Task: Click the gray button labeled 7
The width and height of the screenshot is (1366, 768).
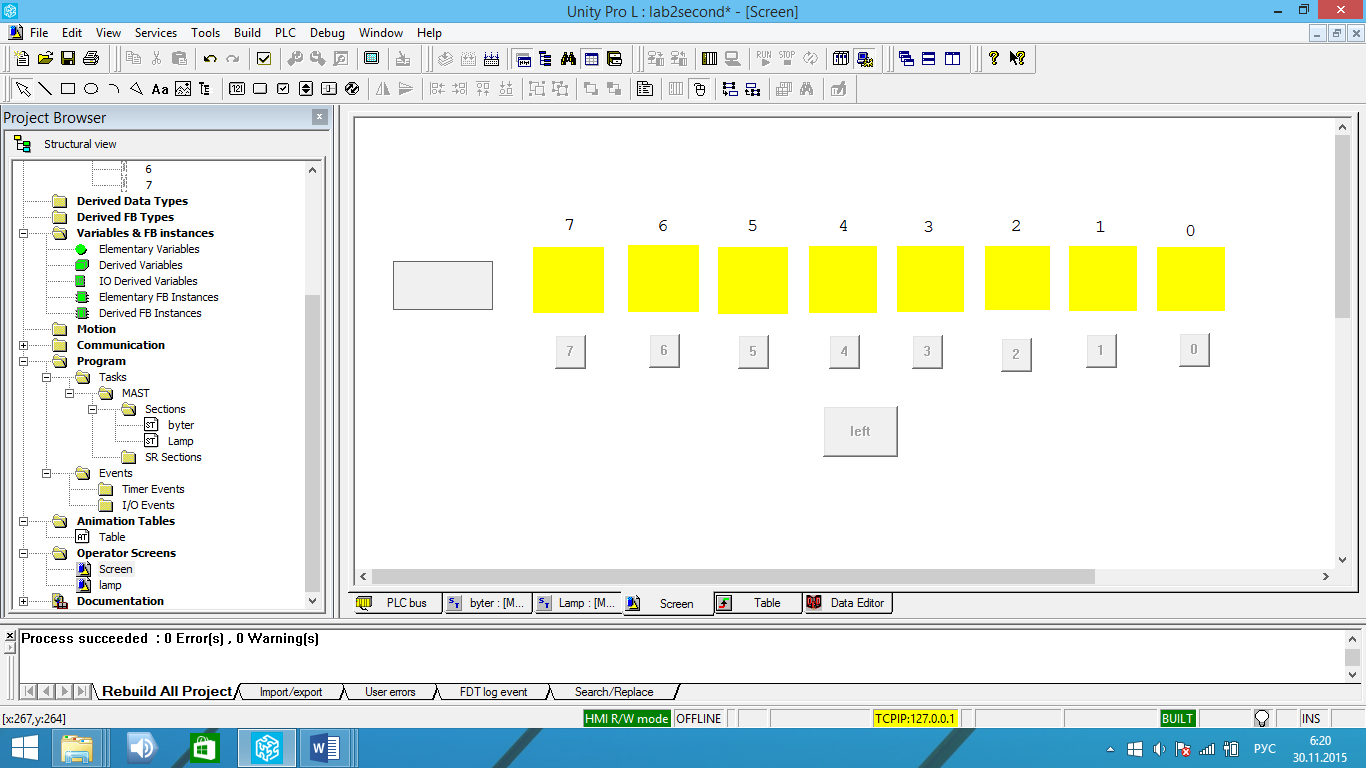Action: 570,351
